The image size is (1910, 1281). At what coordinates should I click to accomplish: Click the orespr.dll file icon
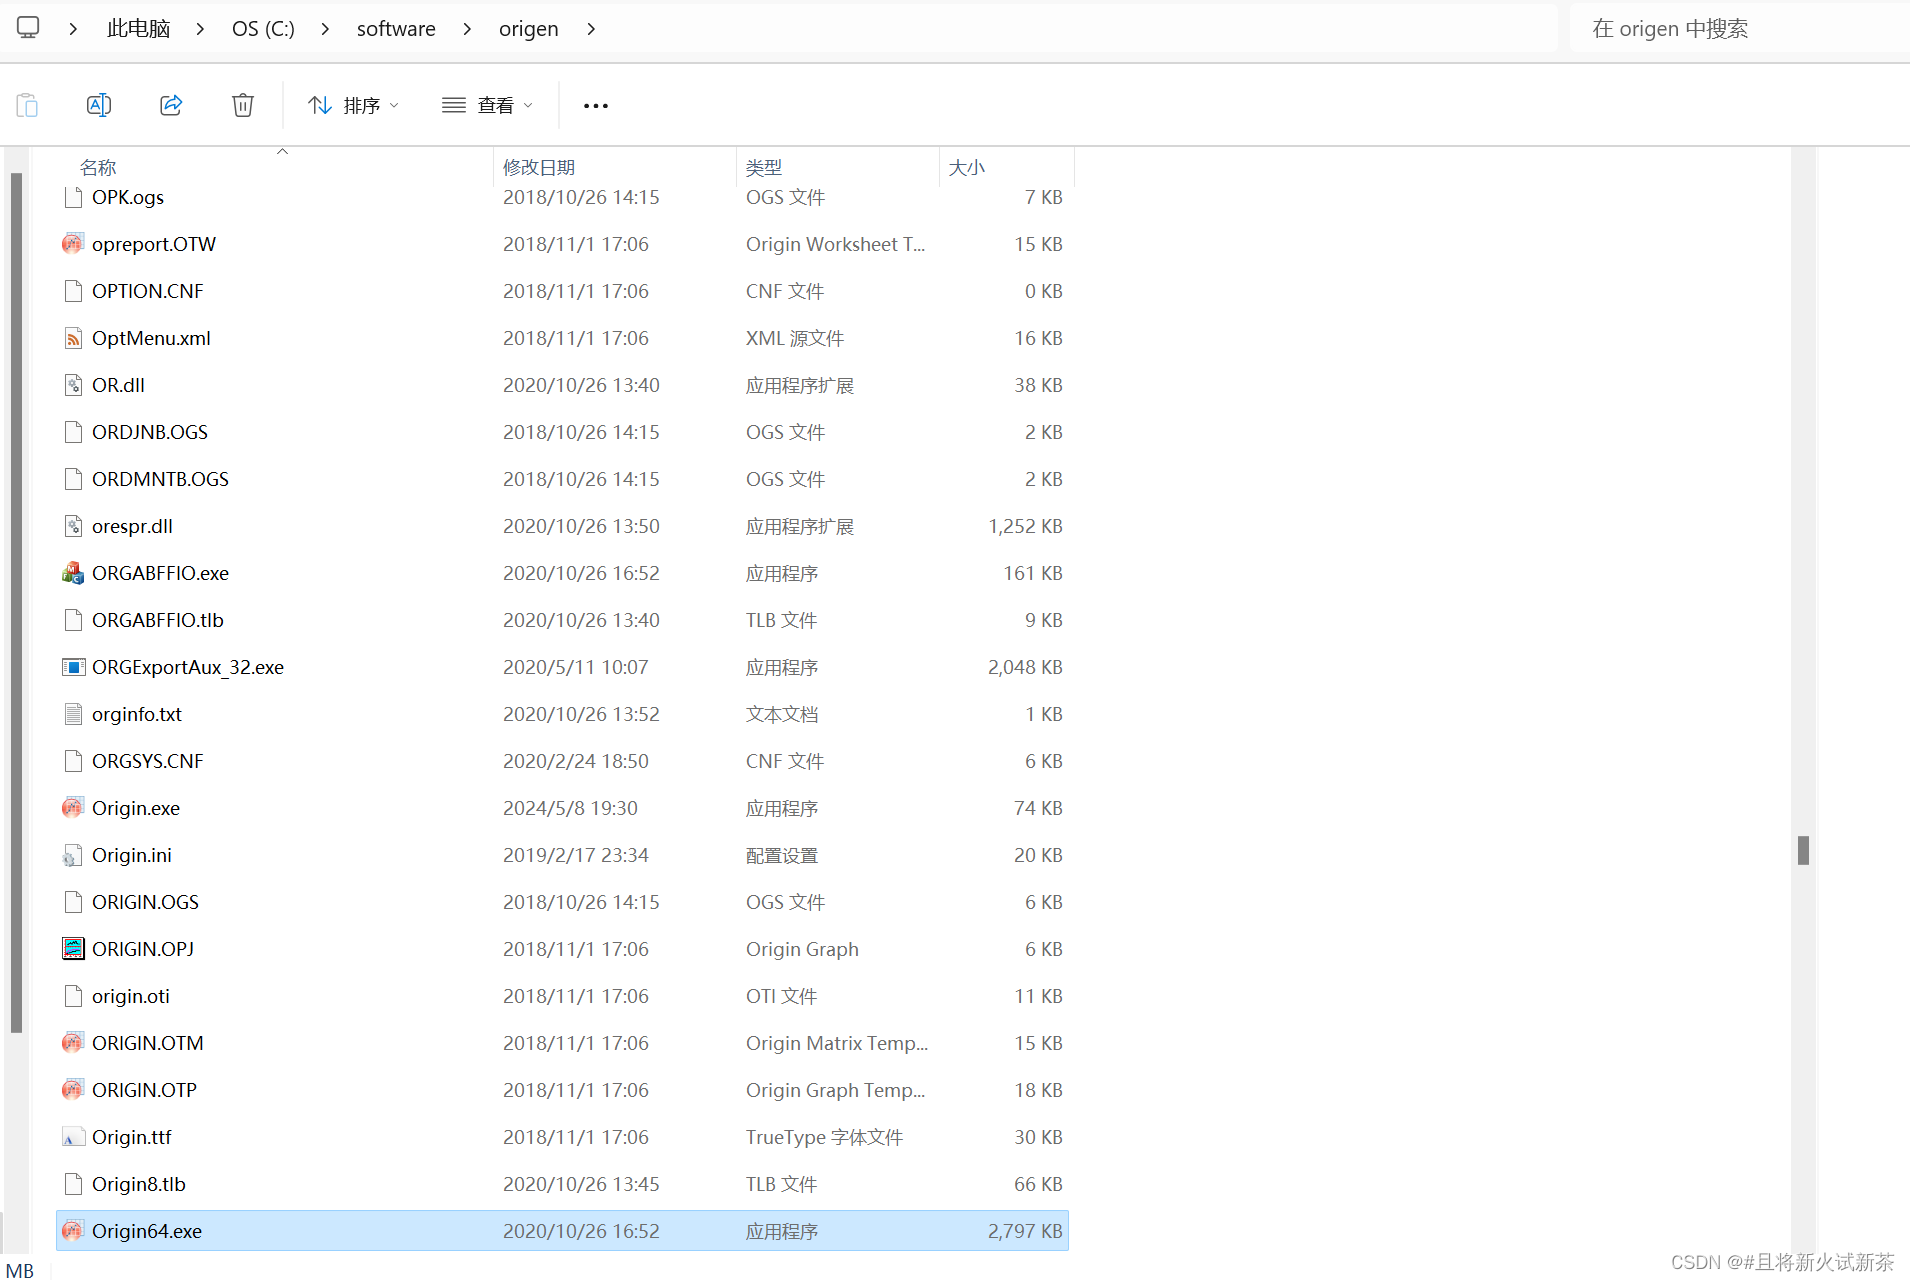click(x=73, y=526)
